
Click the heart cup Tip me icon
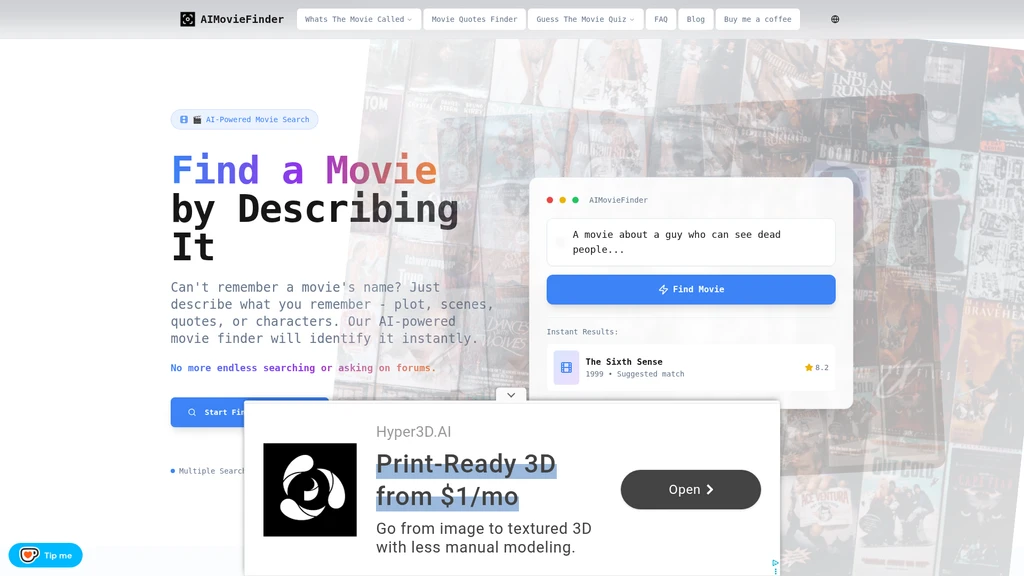(x=29, y=555)
